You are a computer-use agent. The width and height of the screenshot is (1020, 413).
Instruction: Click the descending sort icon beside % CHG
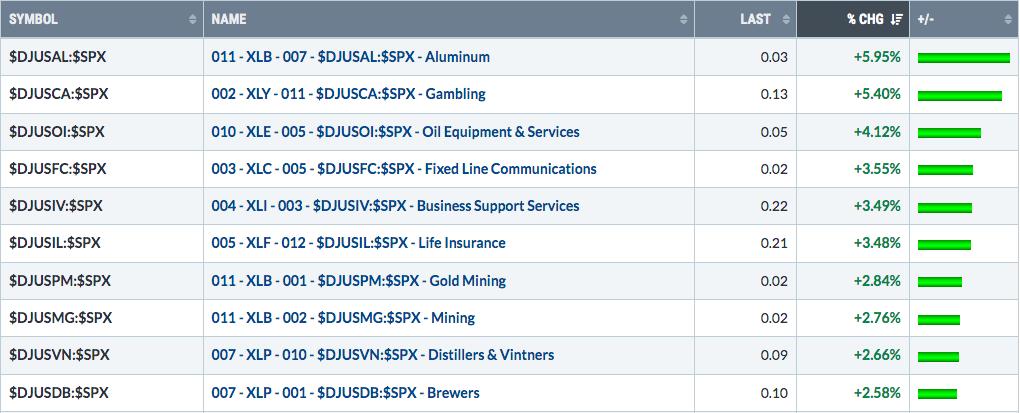(x=897, y=20)
